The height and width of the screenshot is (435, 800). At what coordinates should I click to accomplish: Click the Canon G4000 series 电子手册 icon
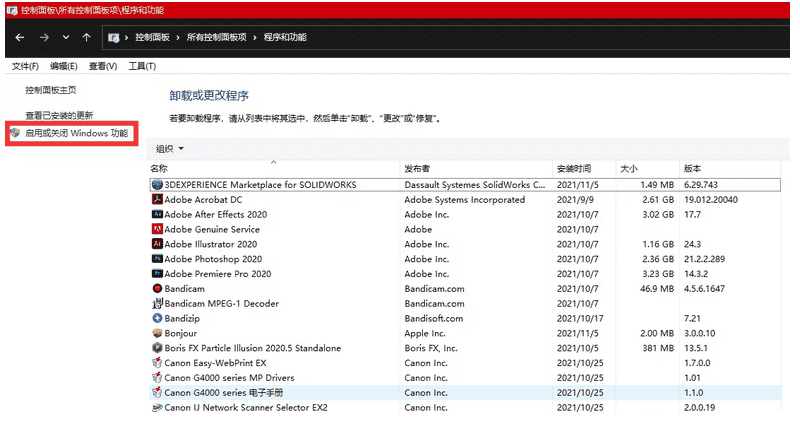pos(157,392)
